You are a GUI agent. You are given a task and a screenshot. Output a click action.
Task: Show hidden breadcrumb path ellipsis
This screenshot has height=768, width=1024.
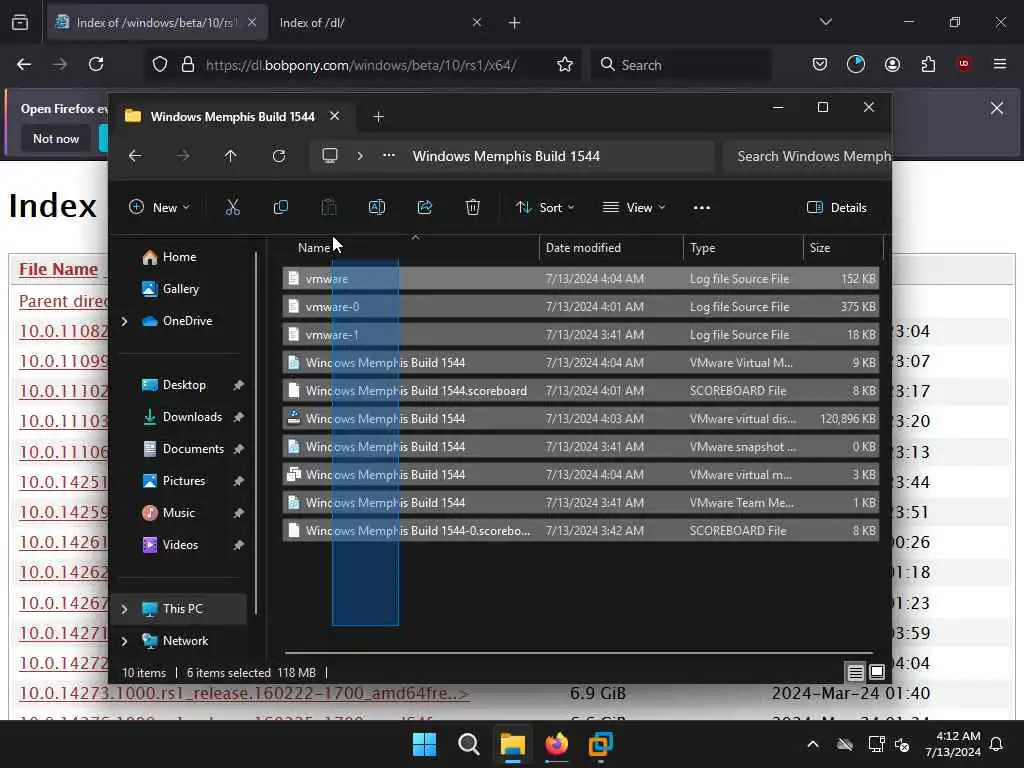point(389,156)
